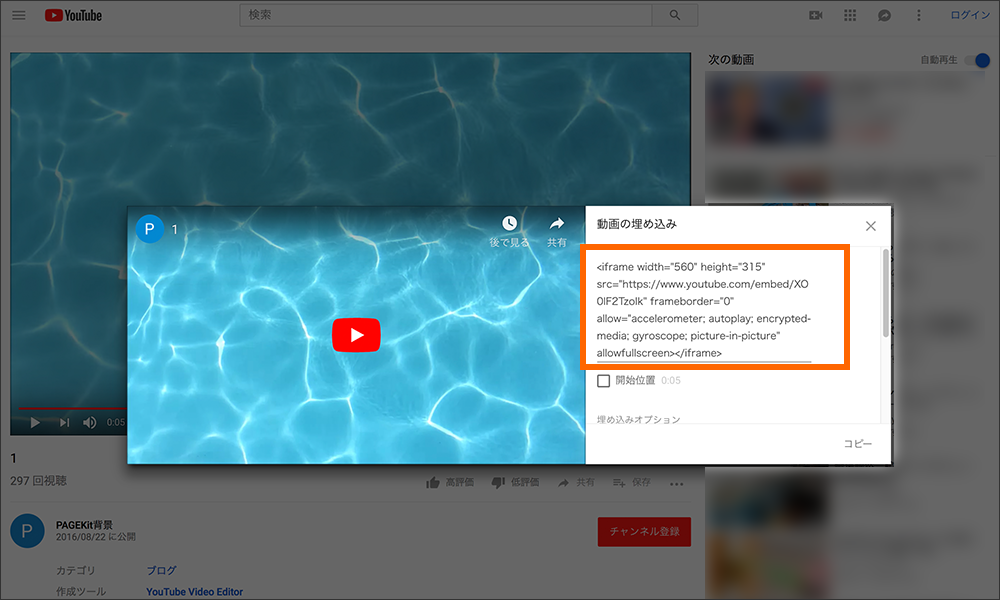Click the ログイン sign-in link

969,15
